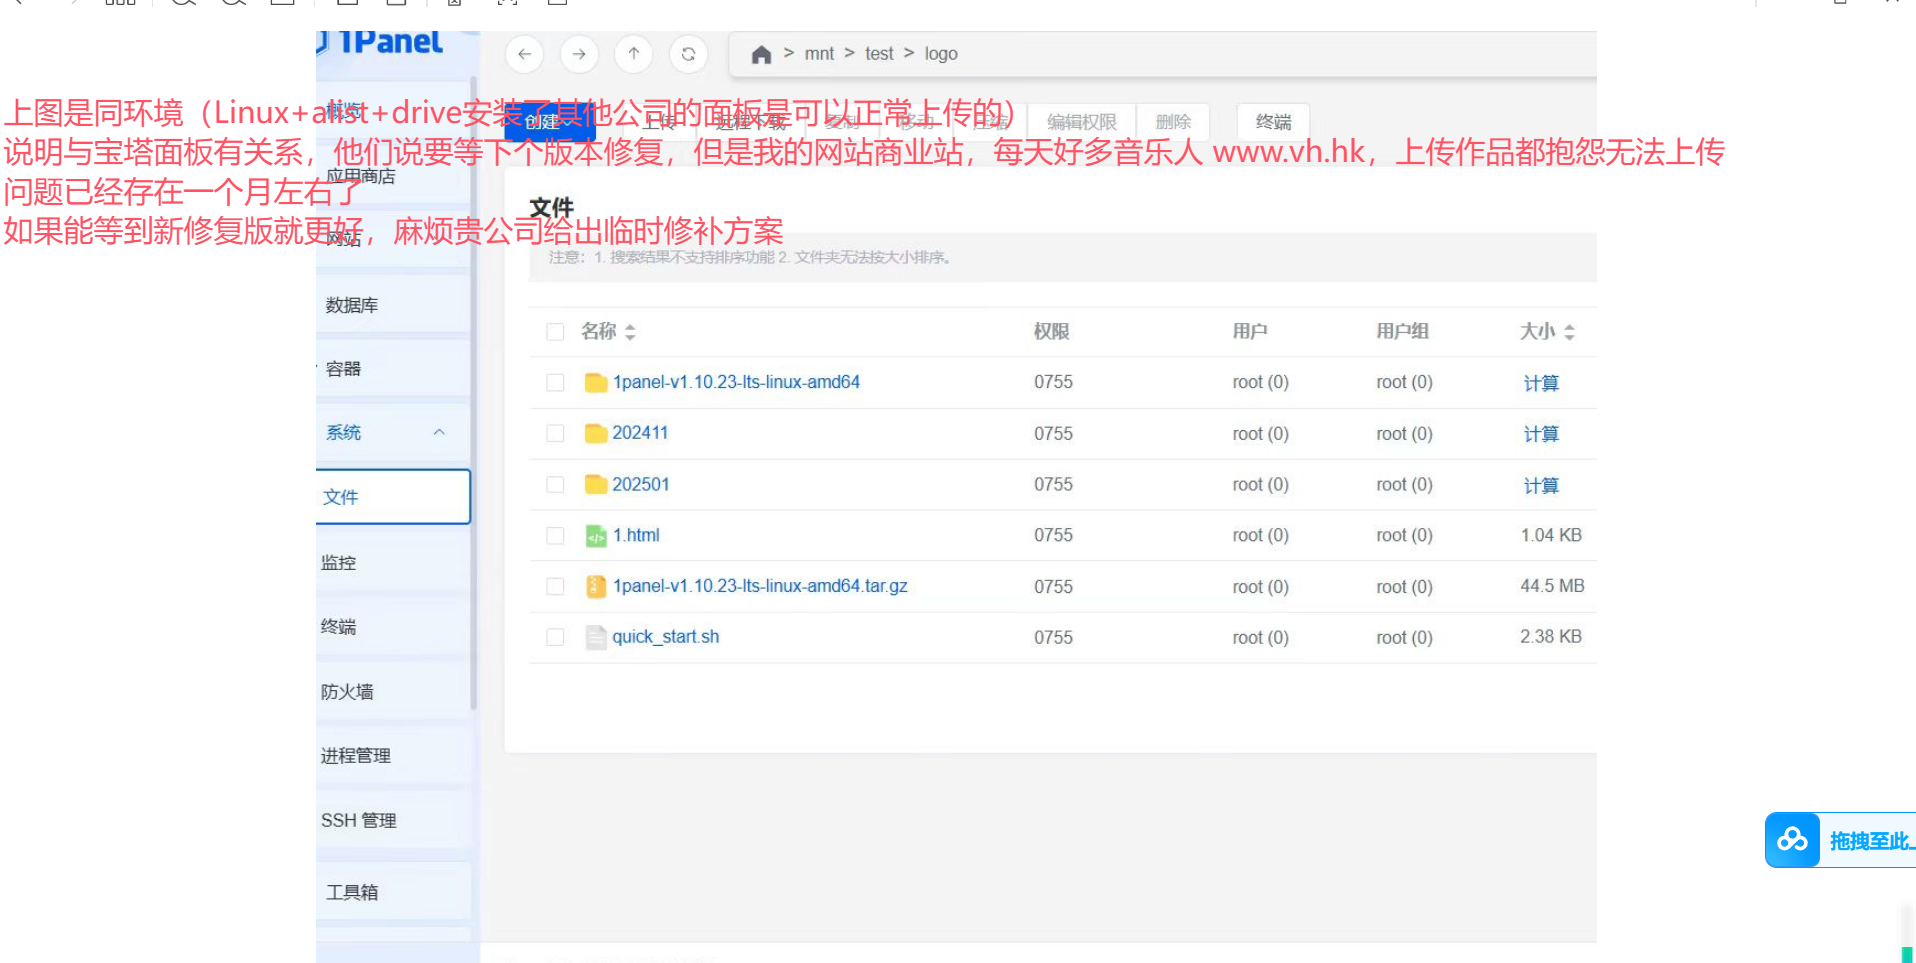Click the 用户组 column header
The width and height of the screenshot is (1916, 963).
click(1402, 331)
